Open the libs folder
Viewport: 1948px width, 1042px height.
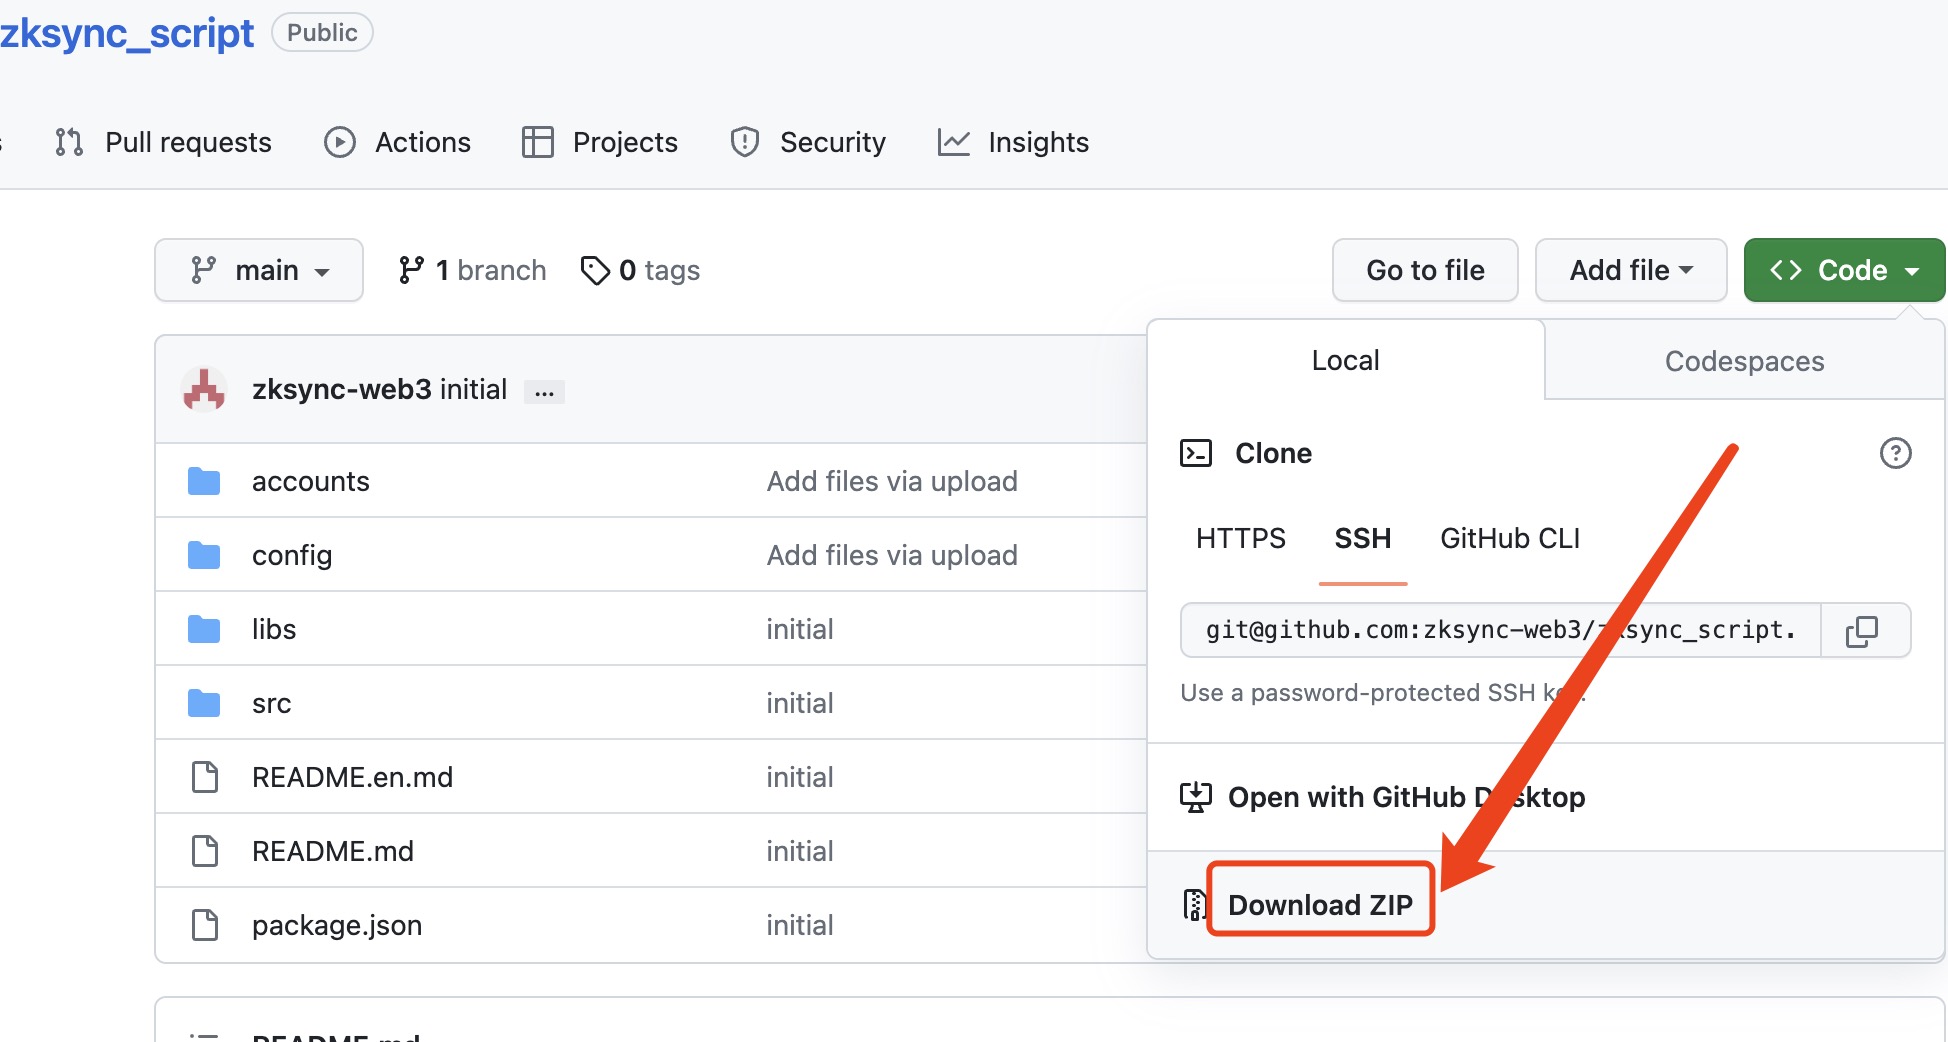274,629
